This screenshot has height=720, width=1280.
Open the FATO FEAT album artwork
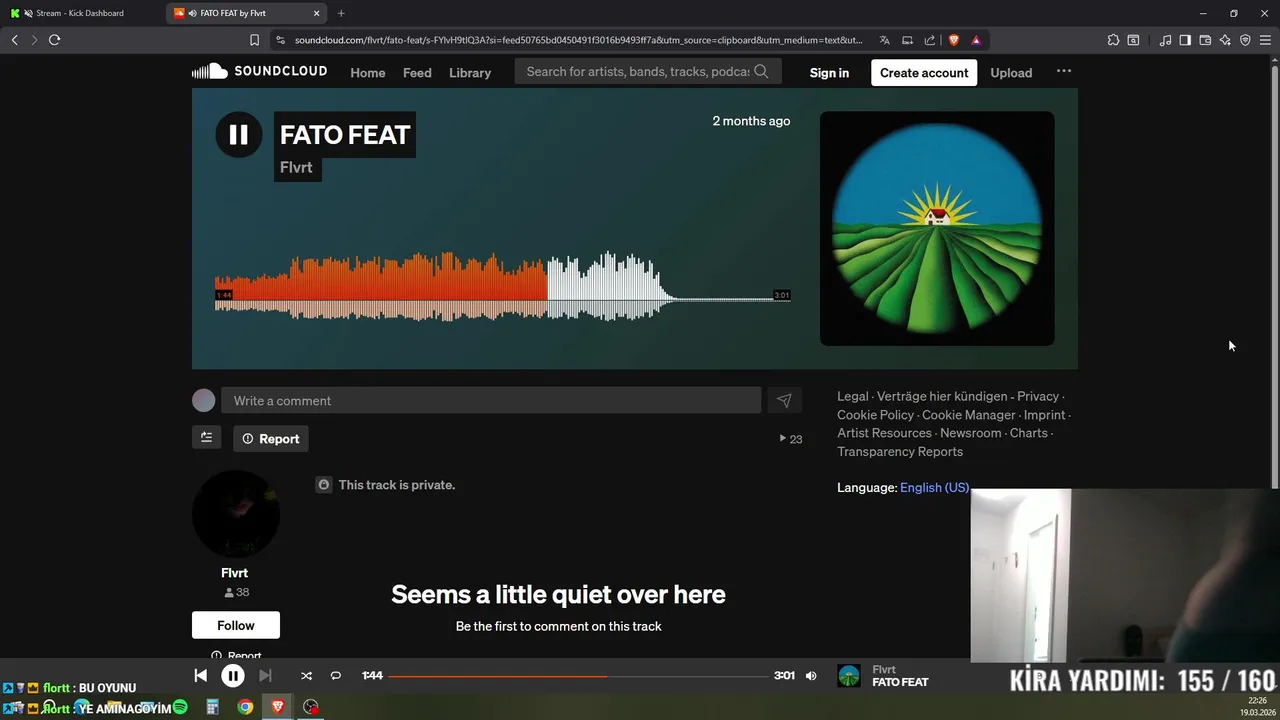(937, 228)
